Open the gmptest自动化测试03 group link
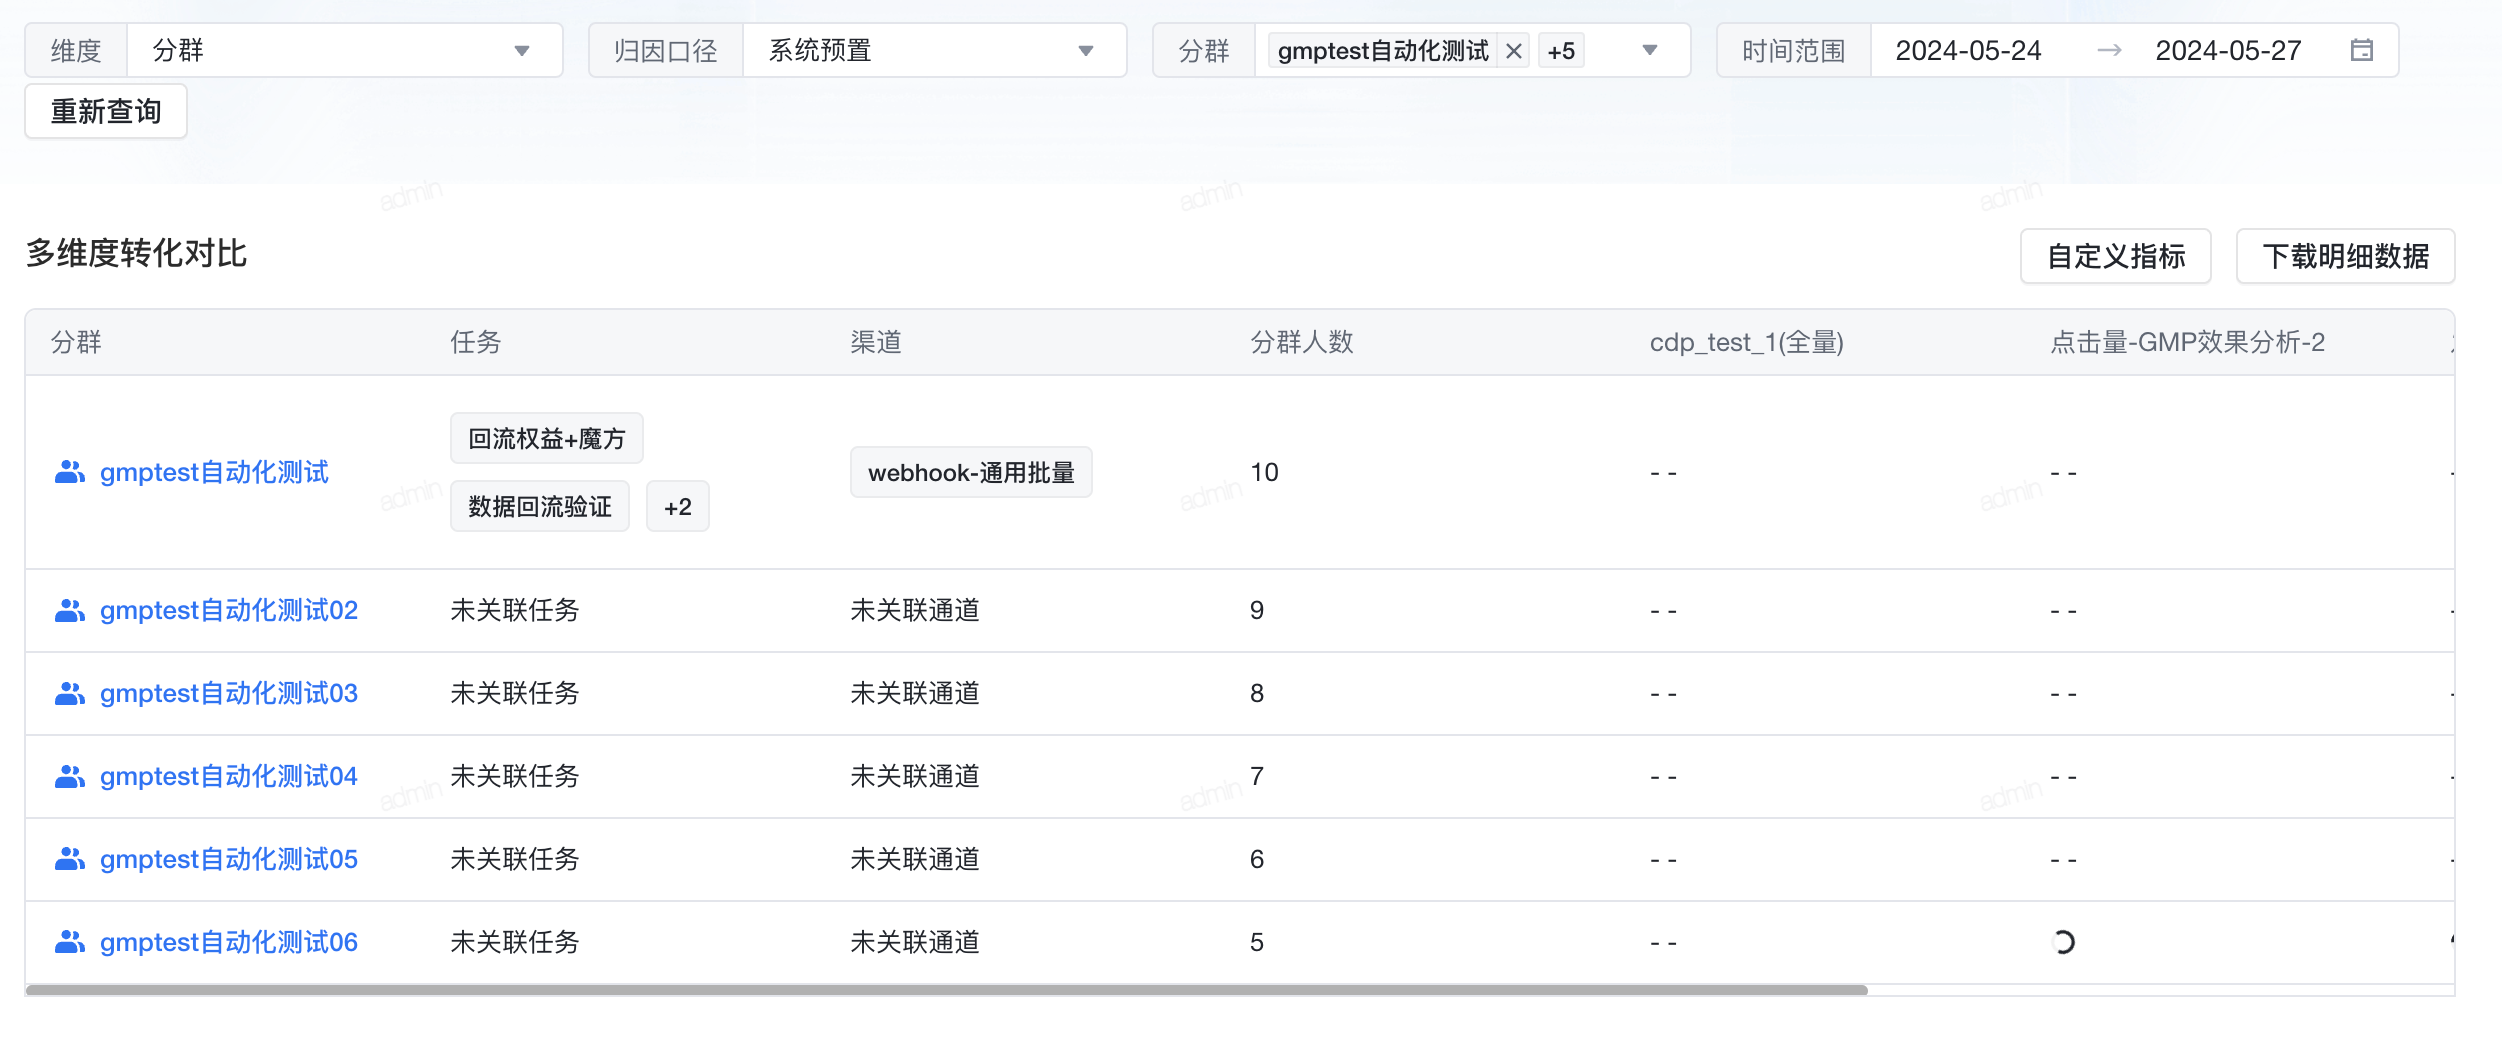The image size is (2502, 1044). pos(229,693)
